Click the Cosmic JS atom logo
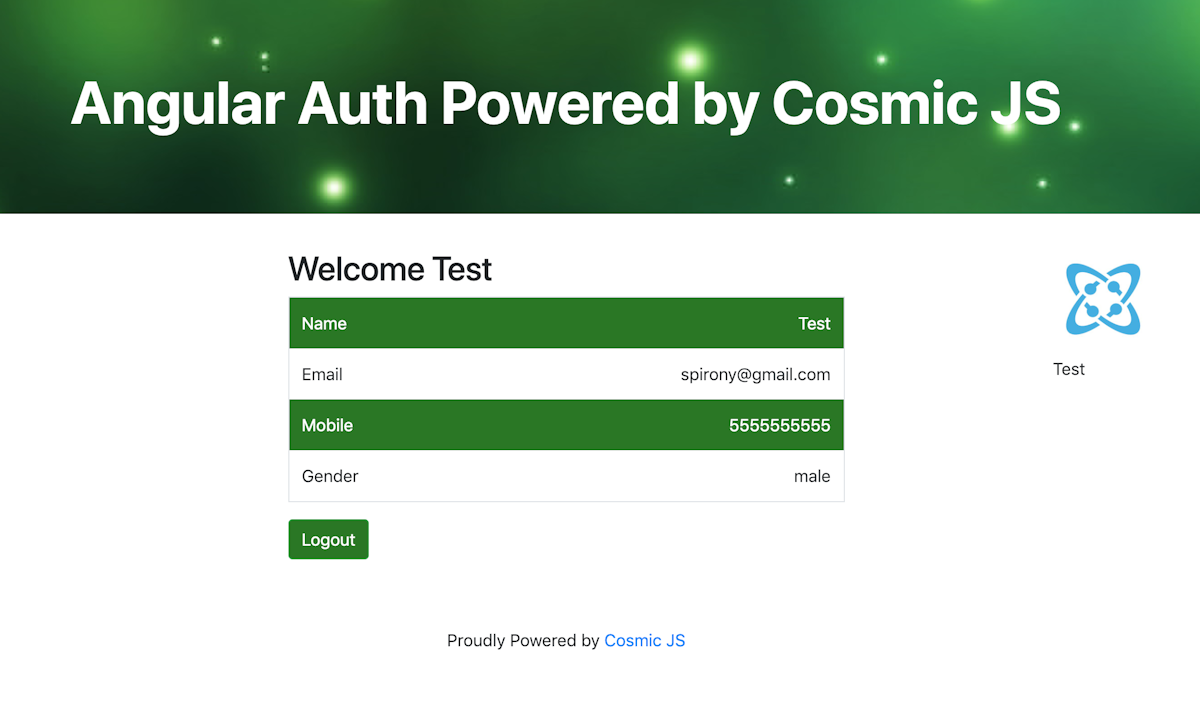Image resolution: width=1200 pixels, height=728 pixels. (1102, 299)
